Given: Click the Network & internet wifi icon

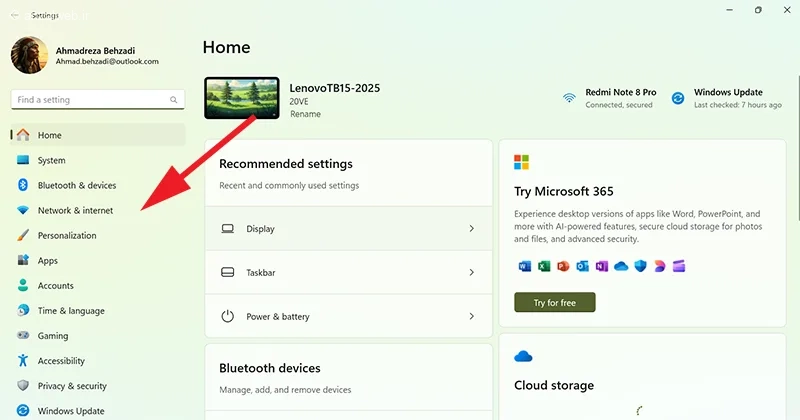Looking at the screenshot, I should pos(23,211).
